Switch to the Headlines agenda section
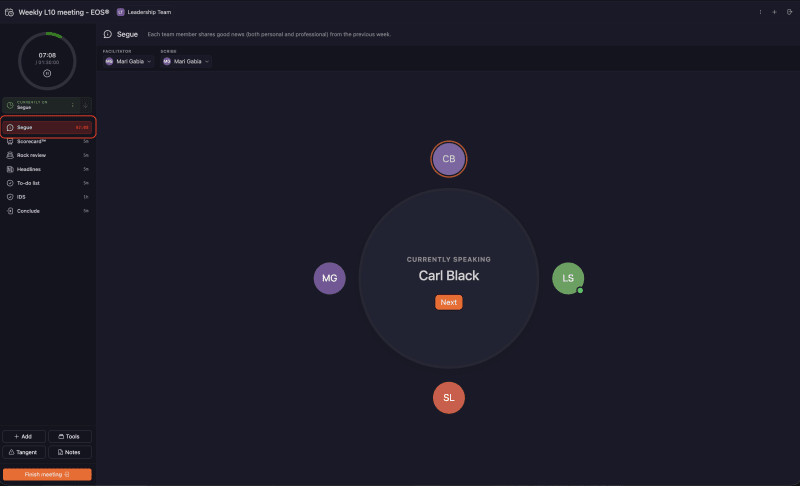This screenshot has height=486, width=800. click(48, 169)
